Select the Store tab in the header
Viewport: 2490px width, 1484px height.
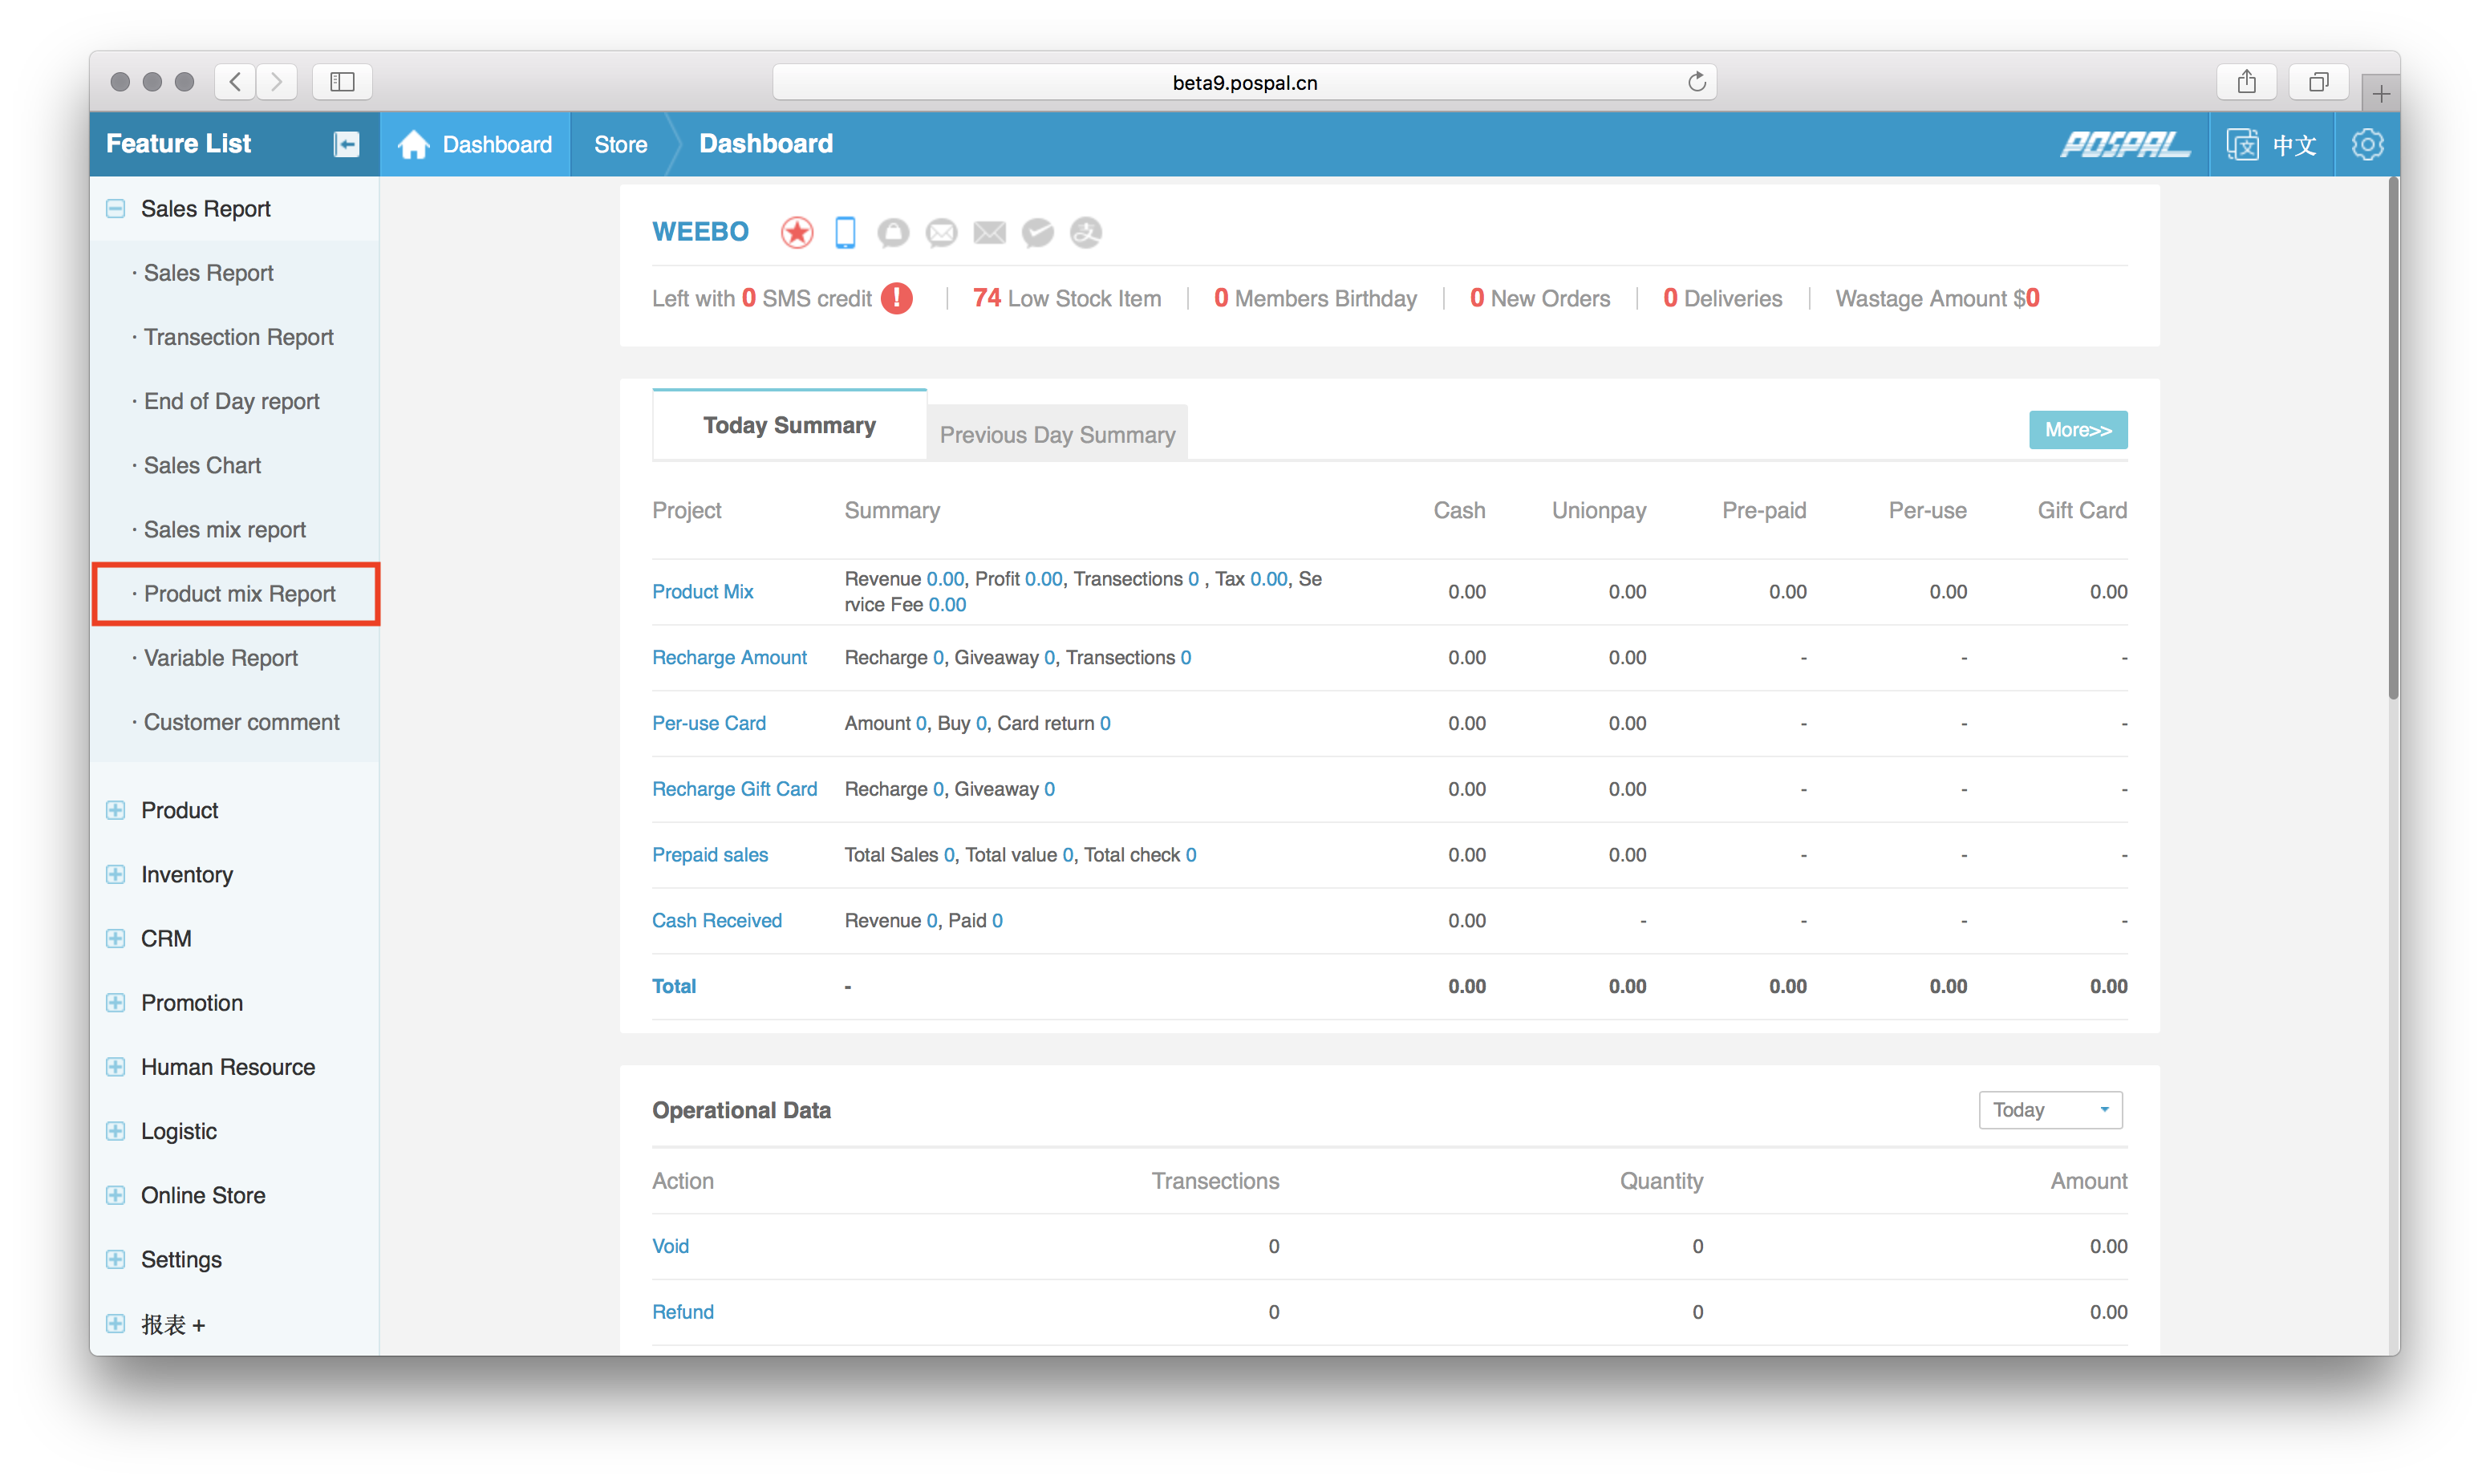(x=620, y=144)
